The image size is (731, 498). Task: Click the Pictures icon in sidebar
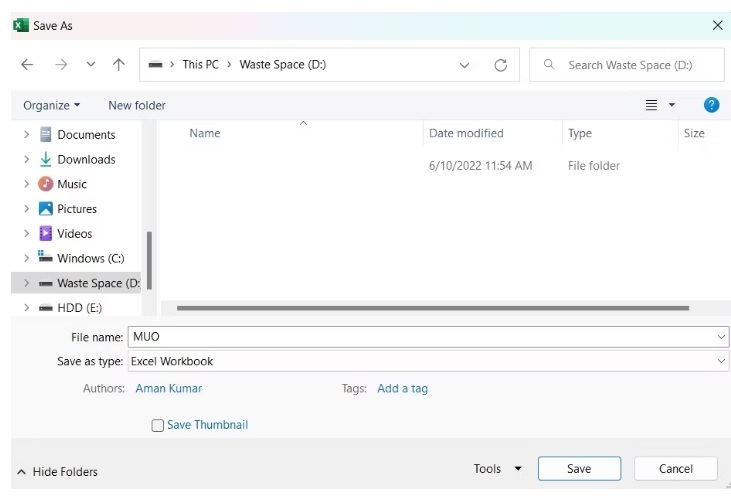(46, 208)
